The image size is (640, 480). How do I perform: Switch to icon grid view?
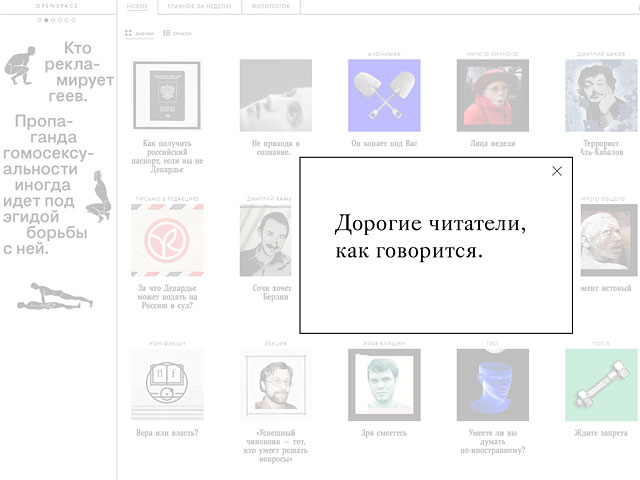pyautogui.click(x=140, y=33)
